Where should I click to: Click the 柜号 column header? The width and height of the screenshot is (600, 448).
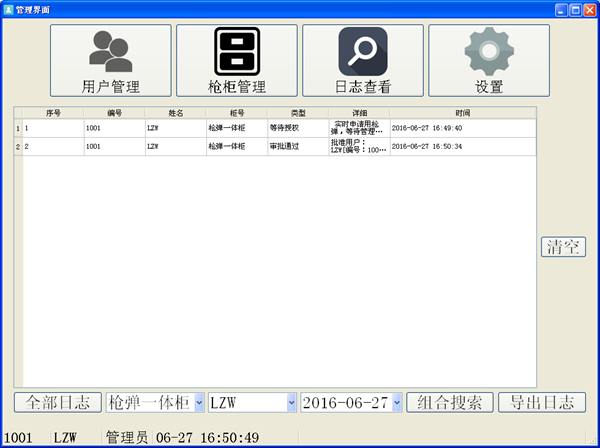coord(236,113)
